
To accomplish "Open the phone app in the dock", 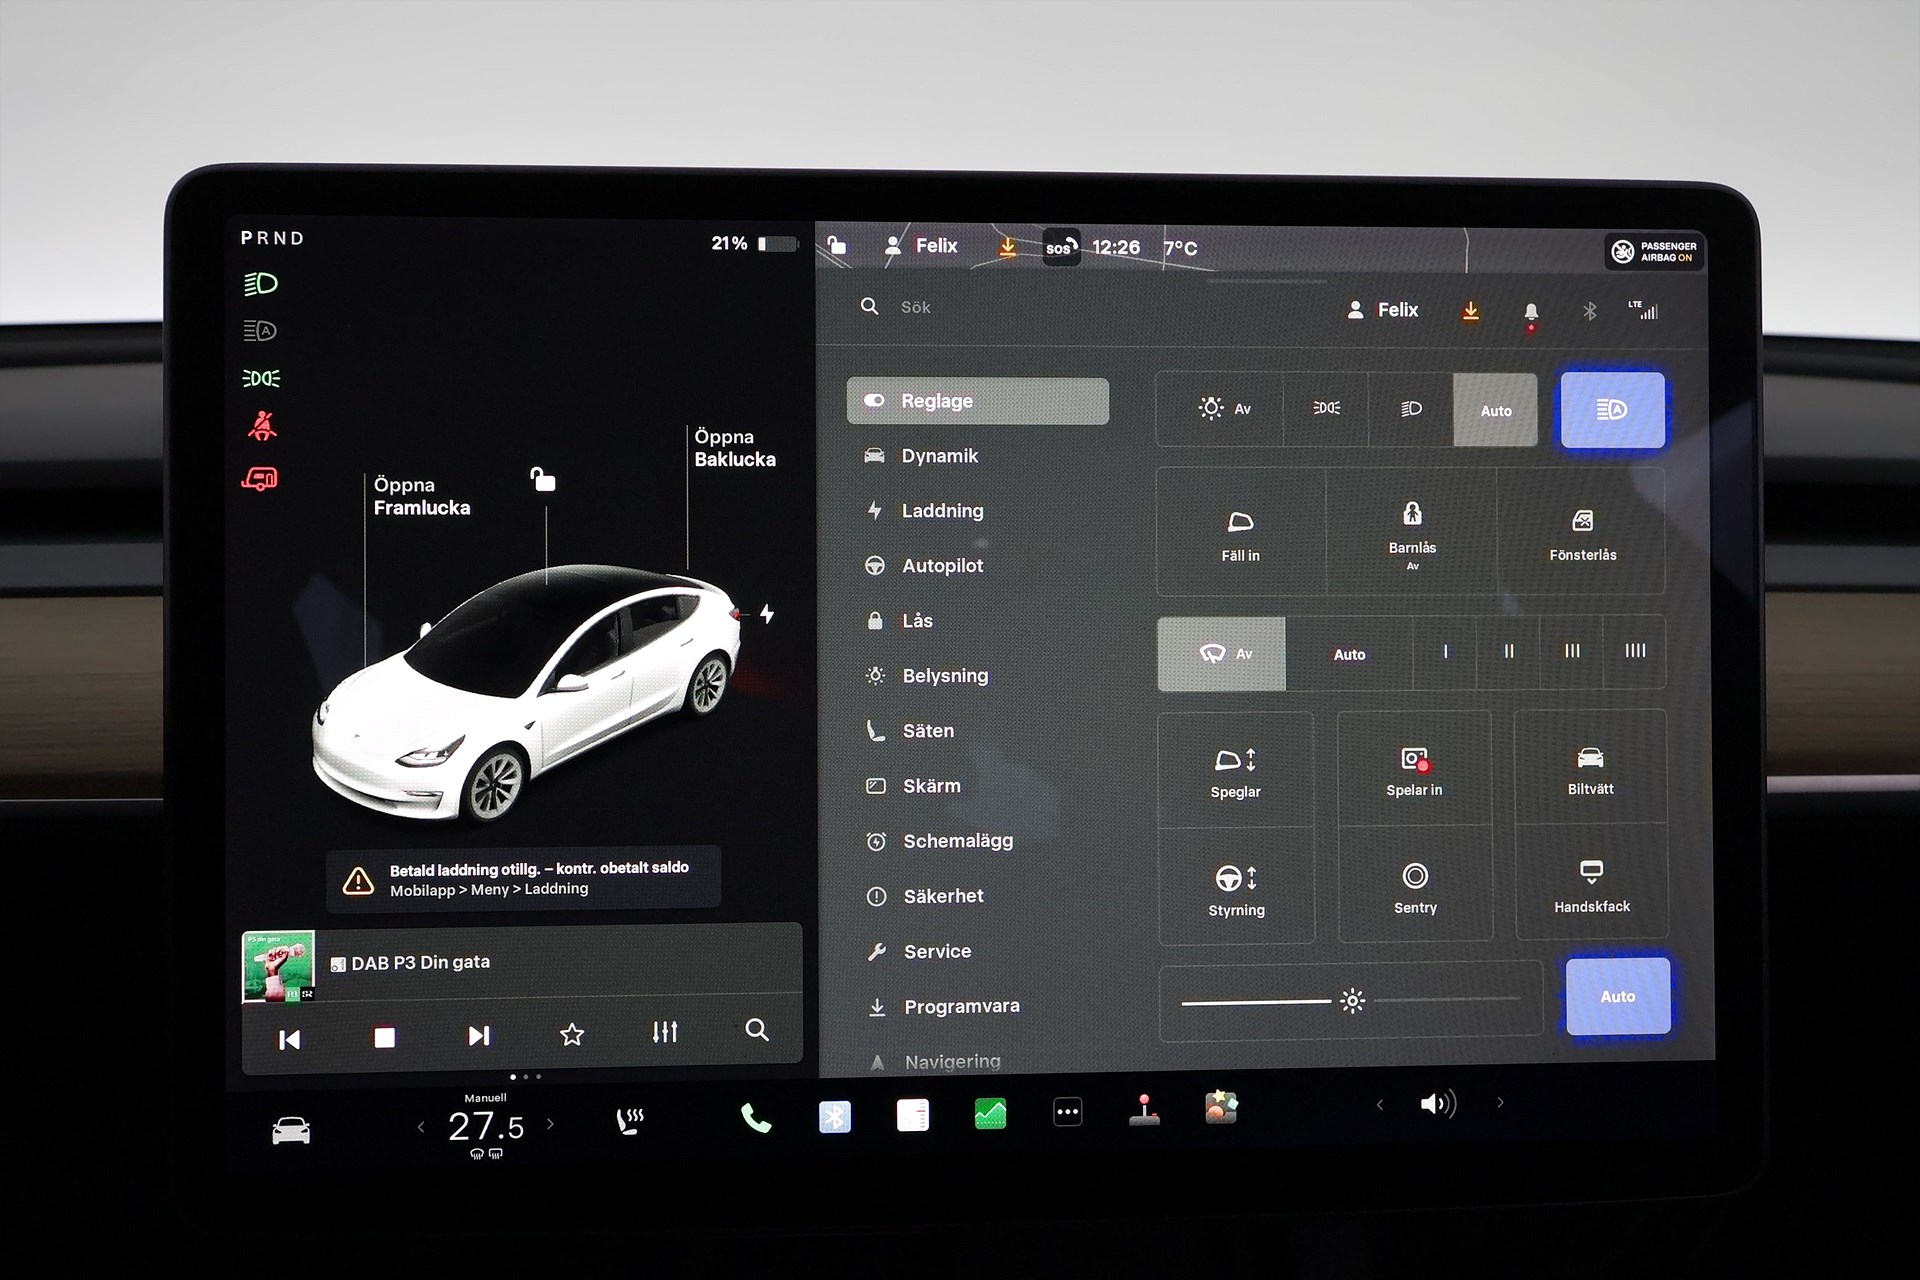I will click(x=756, y=1117).
